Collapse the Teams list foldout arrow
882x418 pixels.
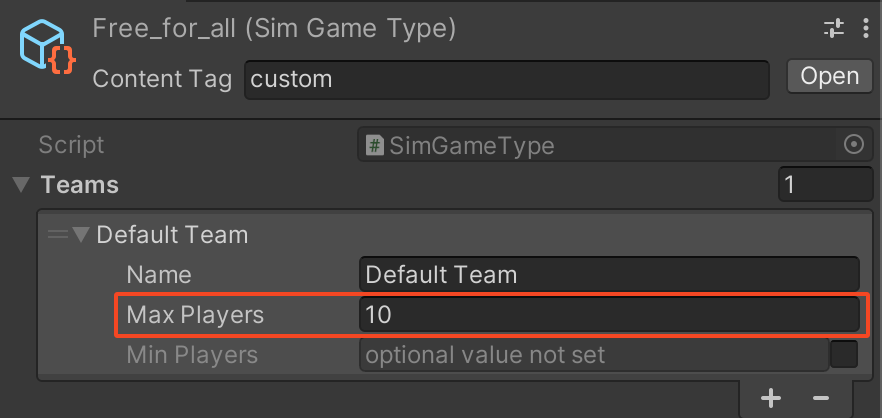pyautogui.click(x=20, y=185)
